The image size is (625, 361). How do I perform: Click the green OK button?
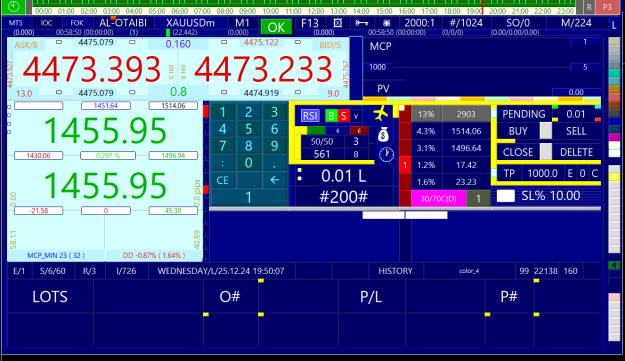coord(276,27)
